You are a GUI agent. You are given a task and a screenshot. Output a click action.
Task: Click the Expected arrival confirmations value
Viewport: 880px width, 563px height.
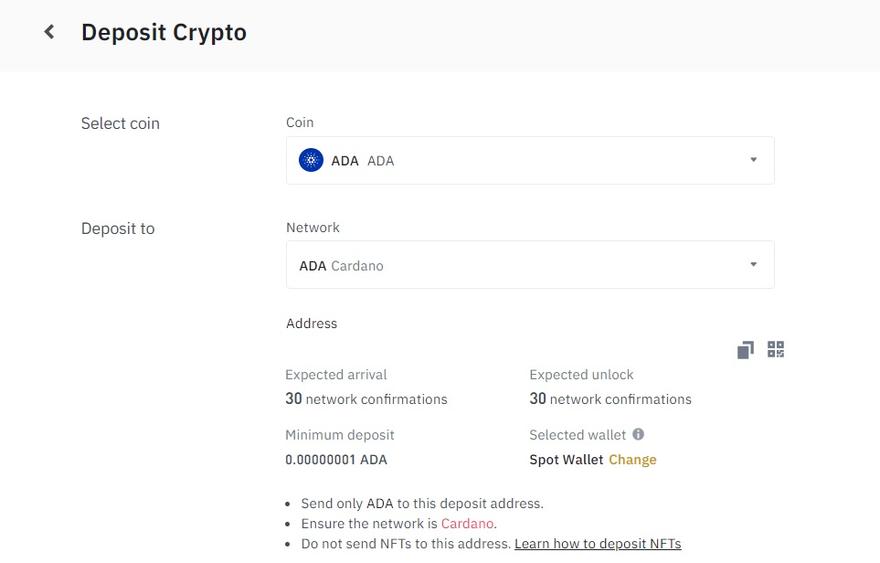366,399
